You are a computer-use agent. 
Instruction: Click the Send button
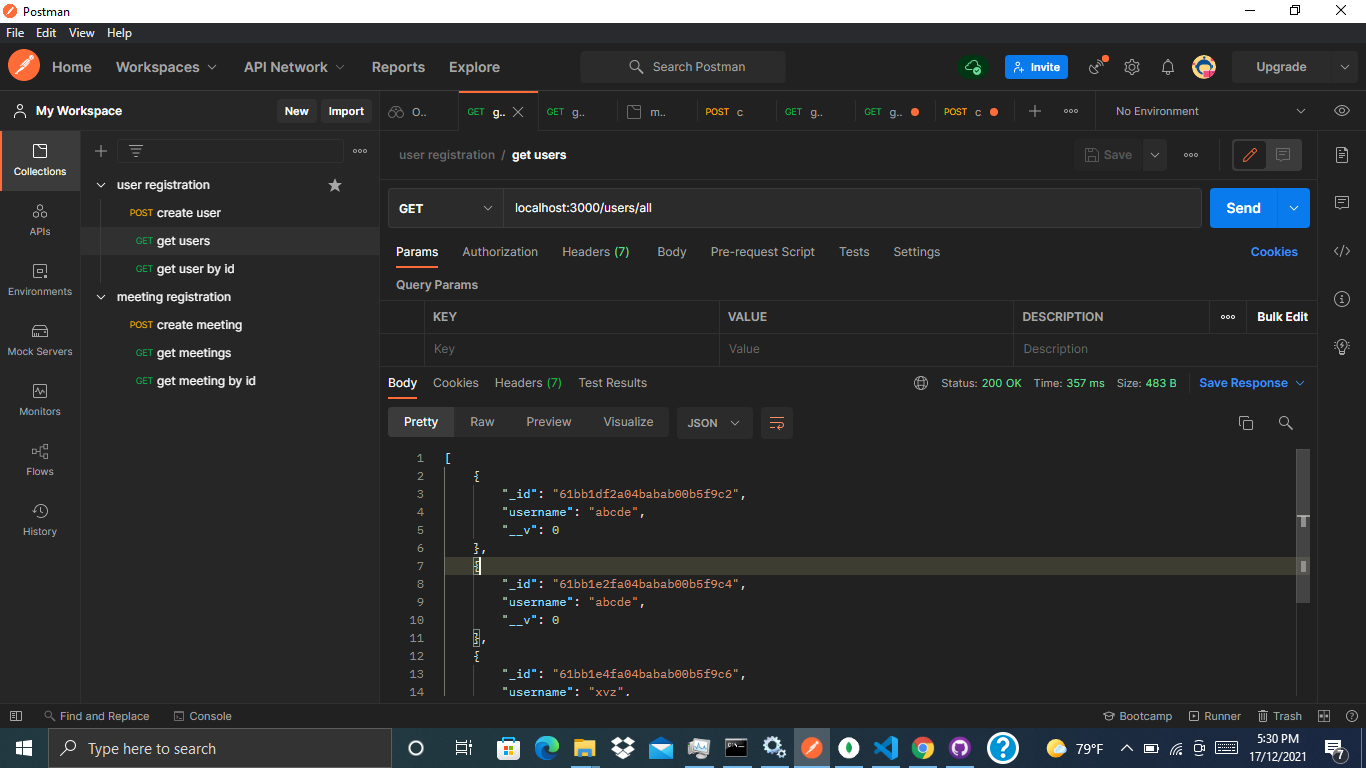(1244, 208)
